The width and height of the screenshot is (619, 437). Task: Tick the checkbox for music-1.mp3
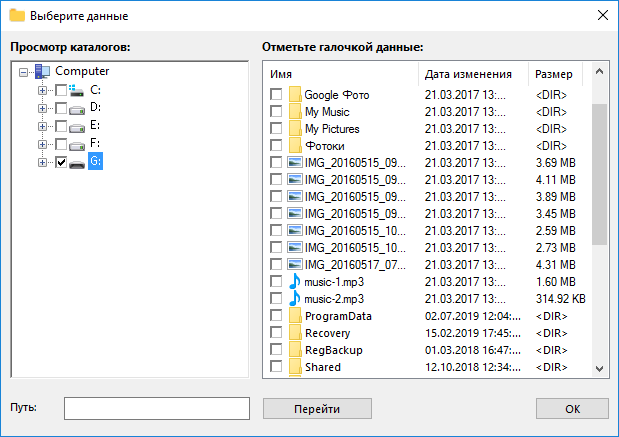click(x=276, y=282)
